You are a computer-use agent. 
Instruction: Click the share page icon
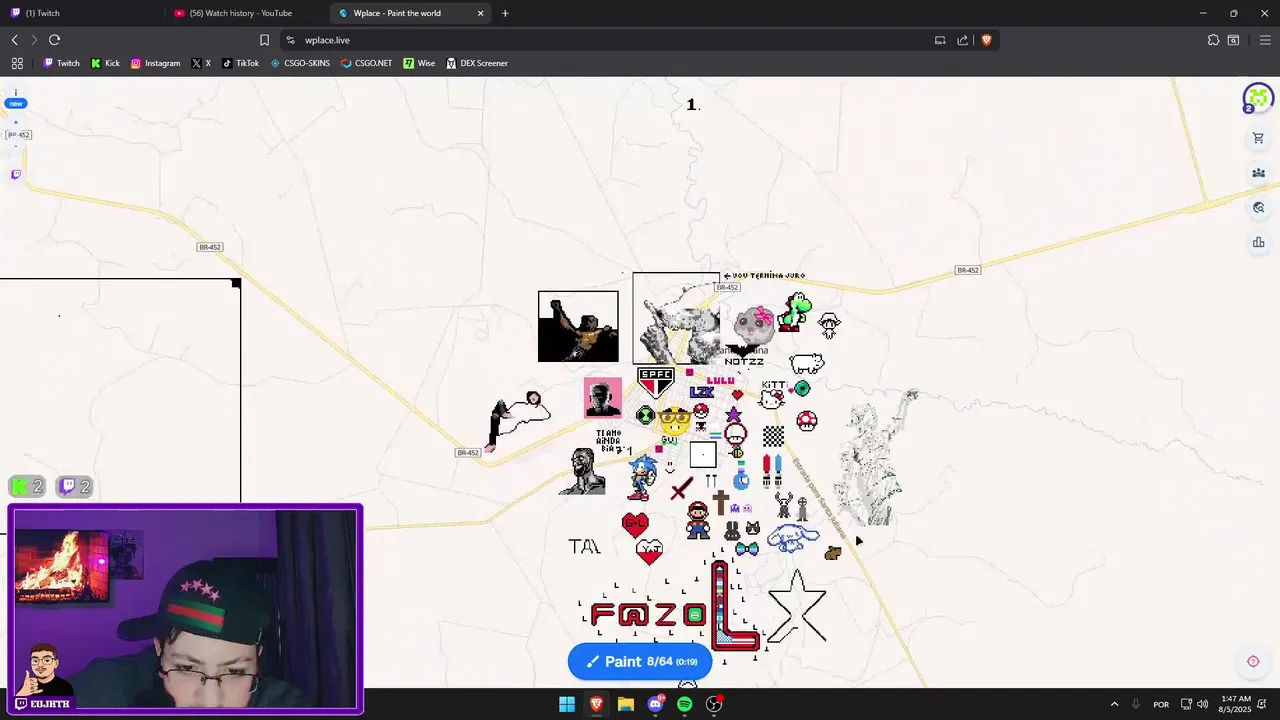962,40
